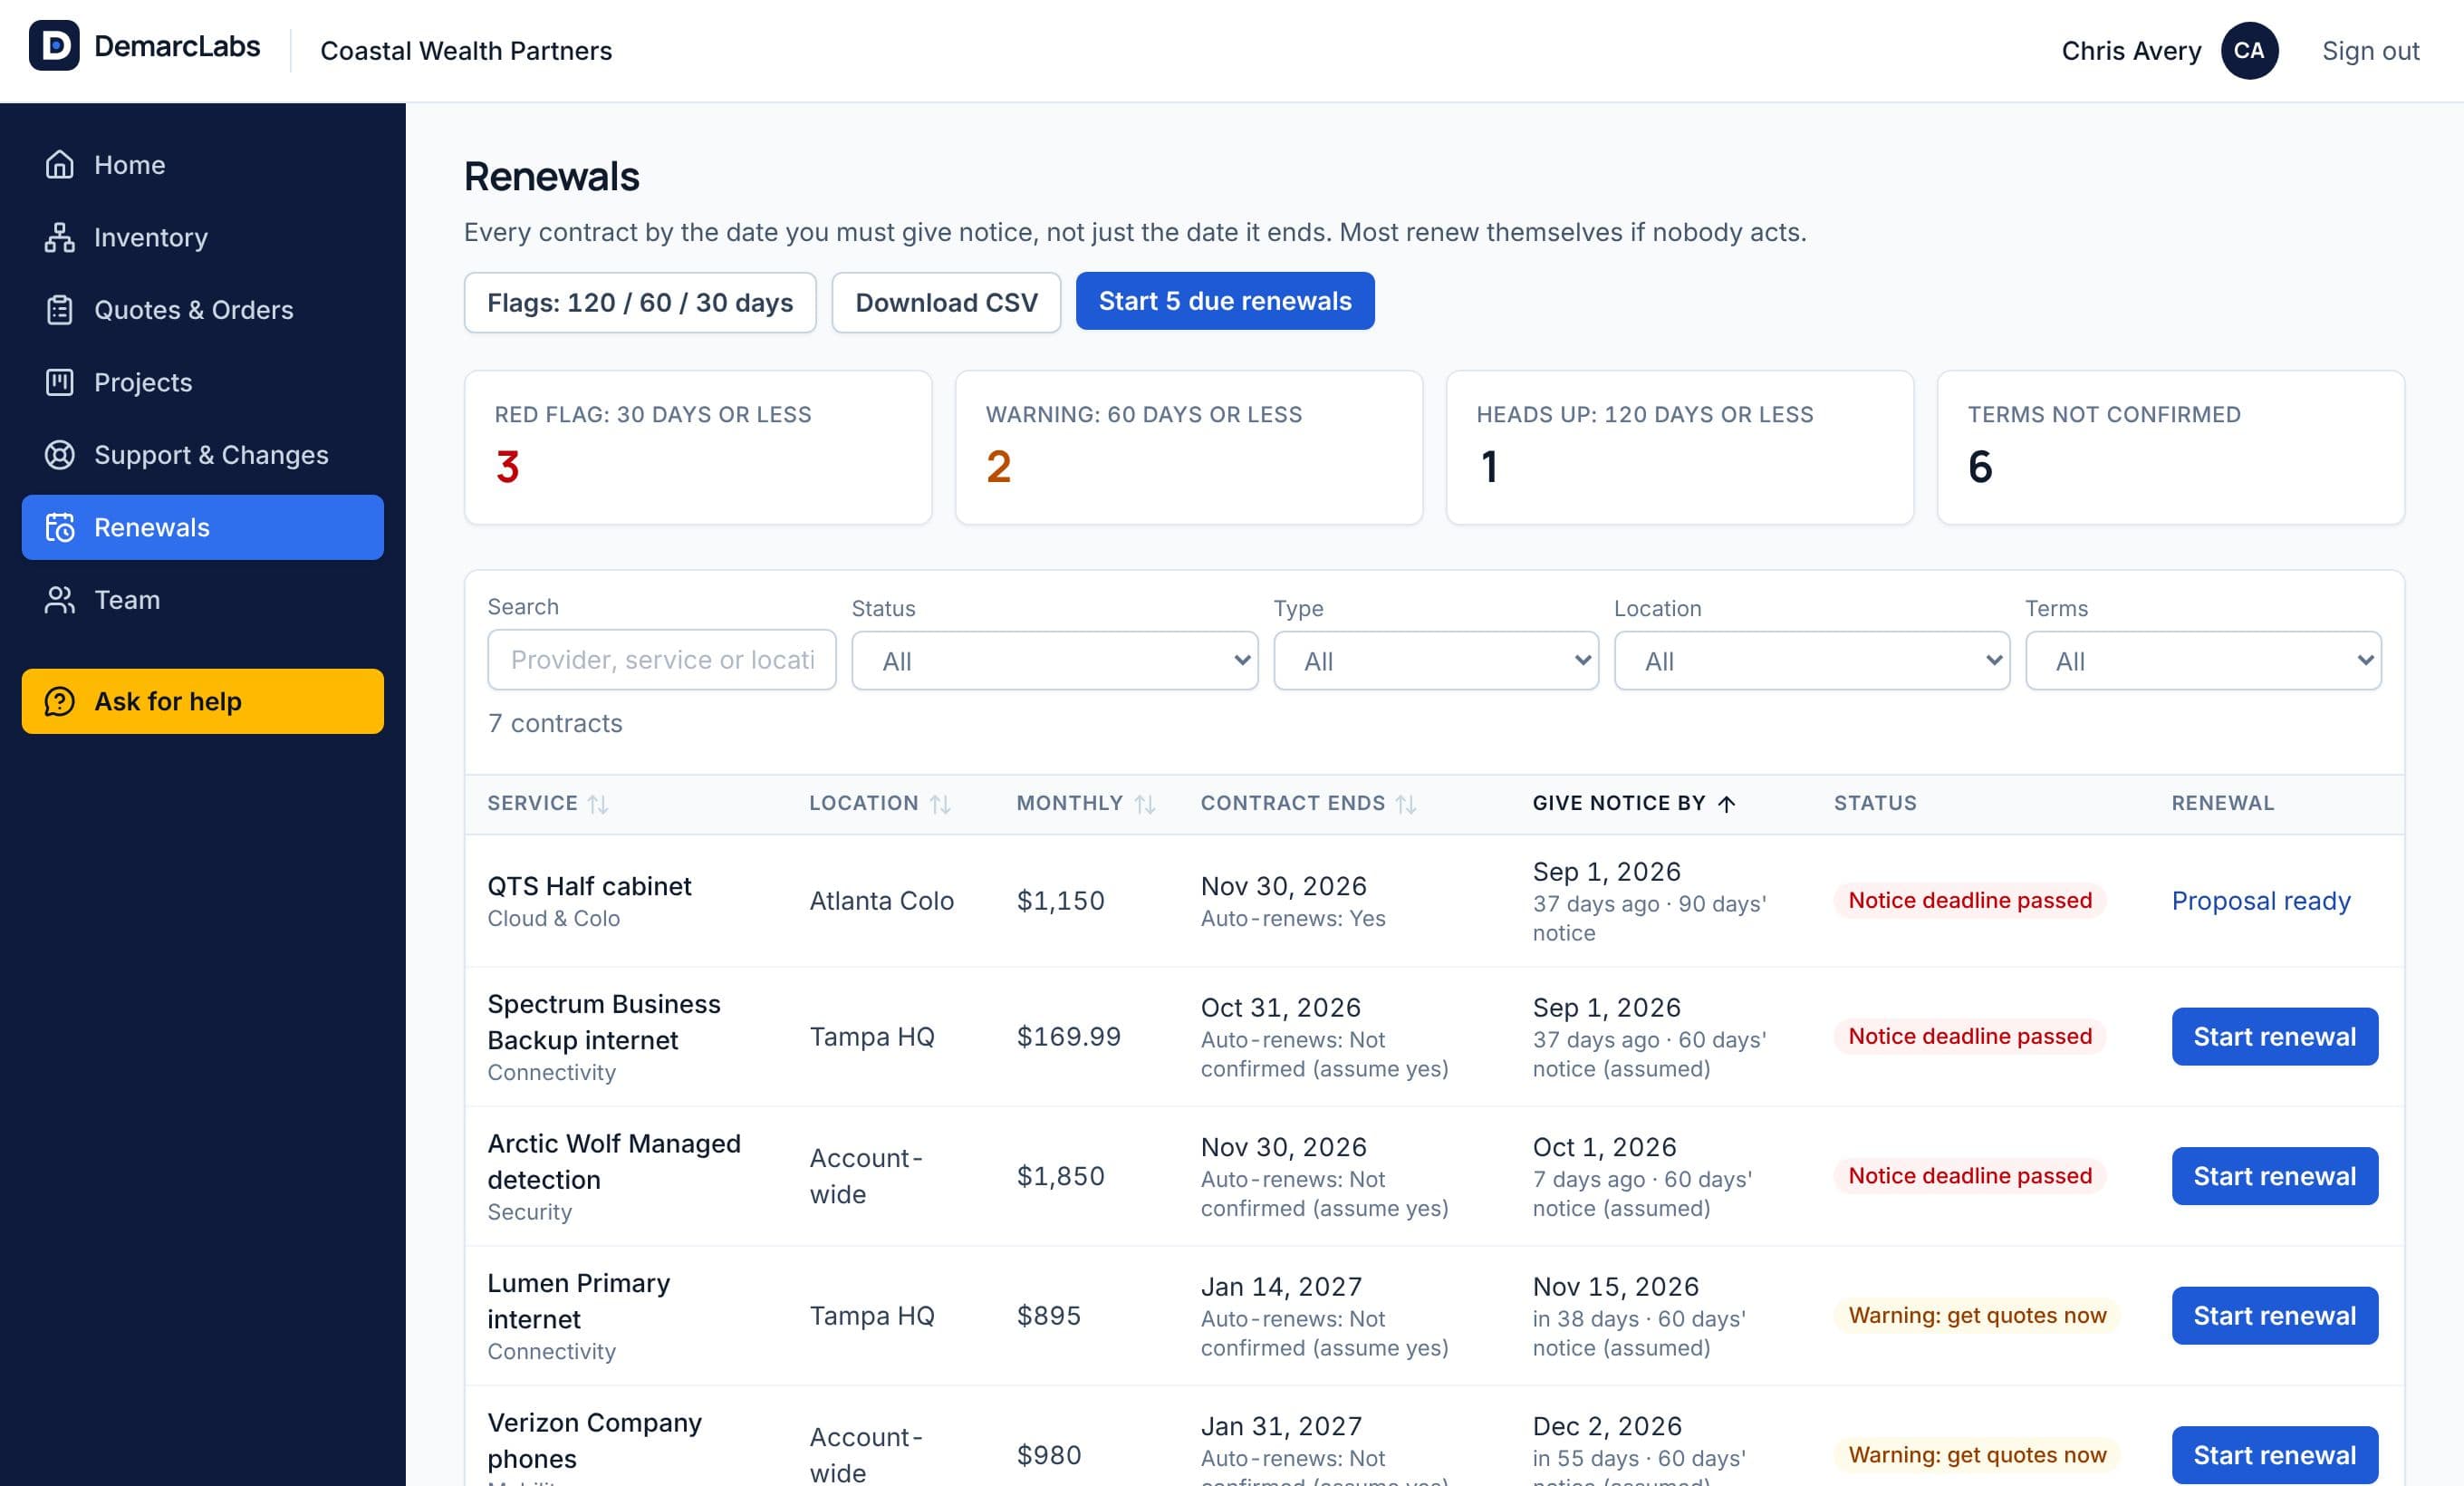Open the Terms filter dropdown
Viewport: 2464px width, 1486px height.
[x=2203, y=661]
